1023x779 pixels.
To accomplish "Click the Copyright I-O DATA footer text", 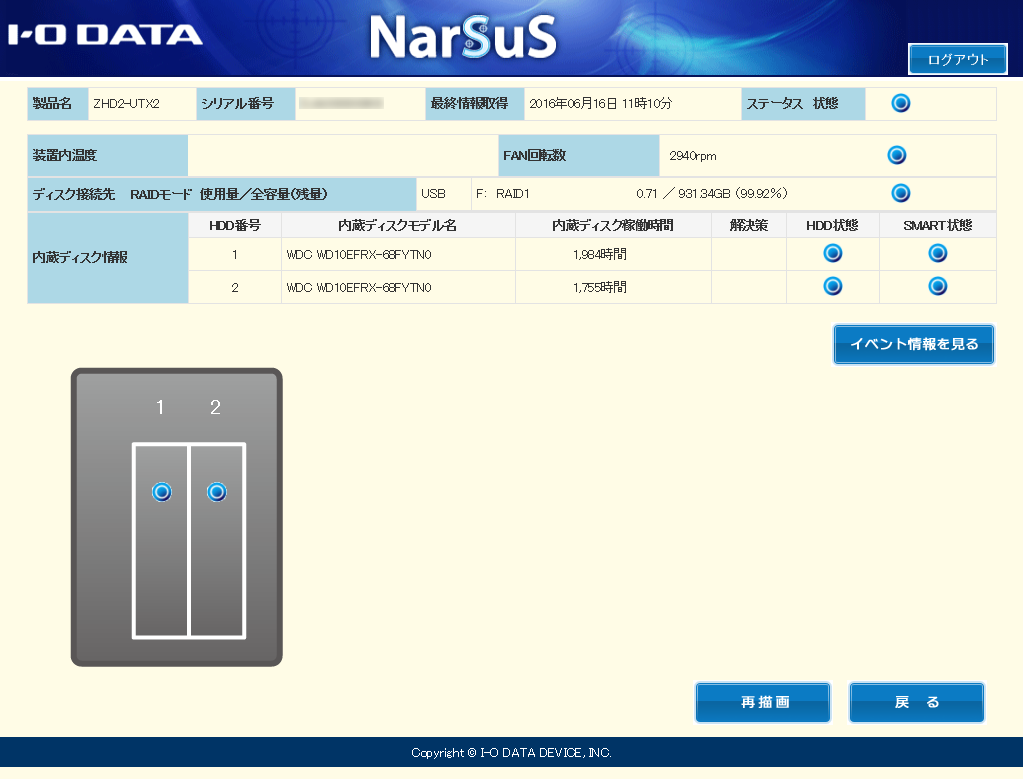I will 511,753.
